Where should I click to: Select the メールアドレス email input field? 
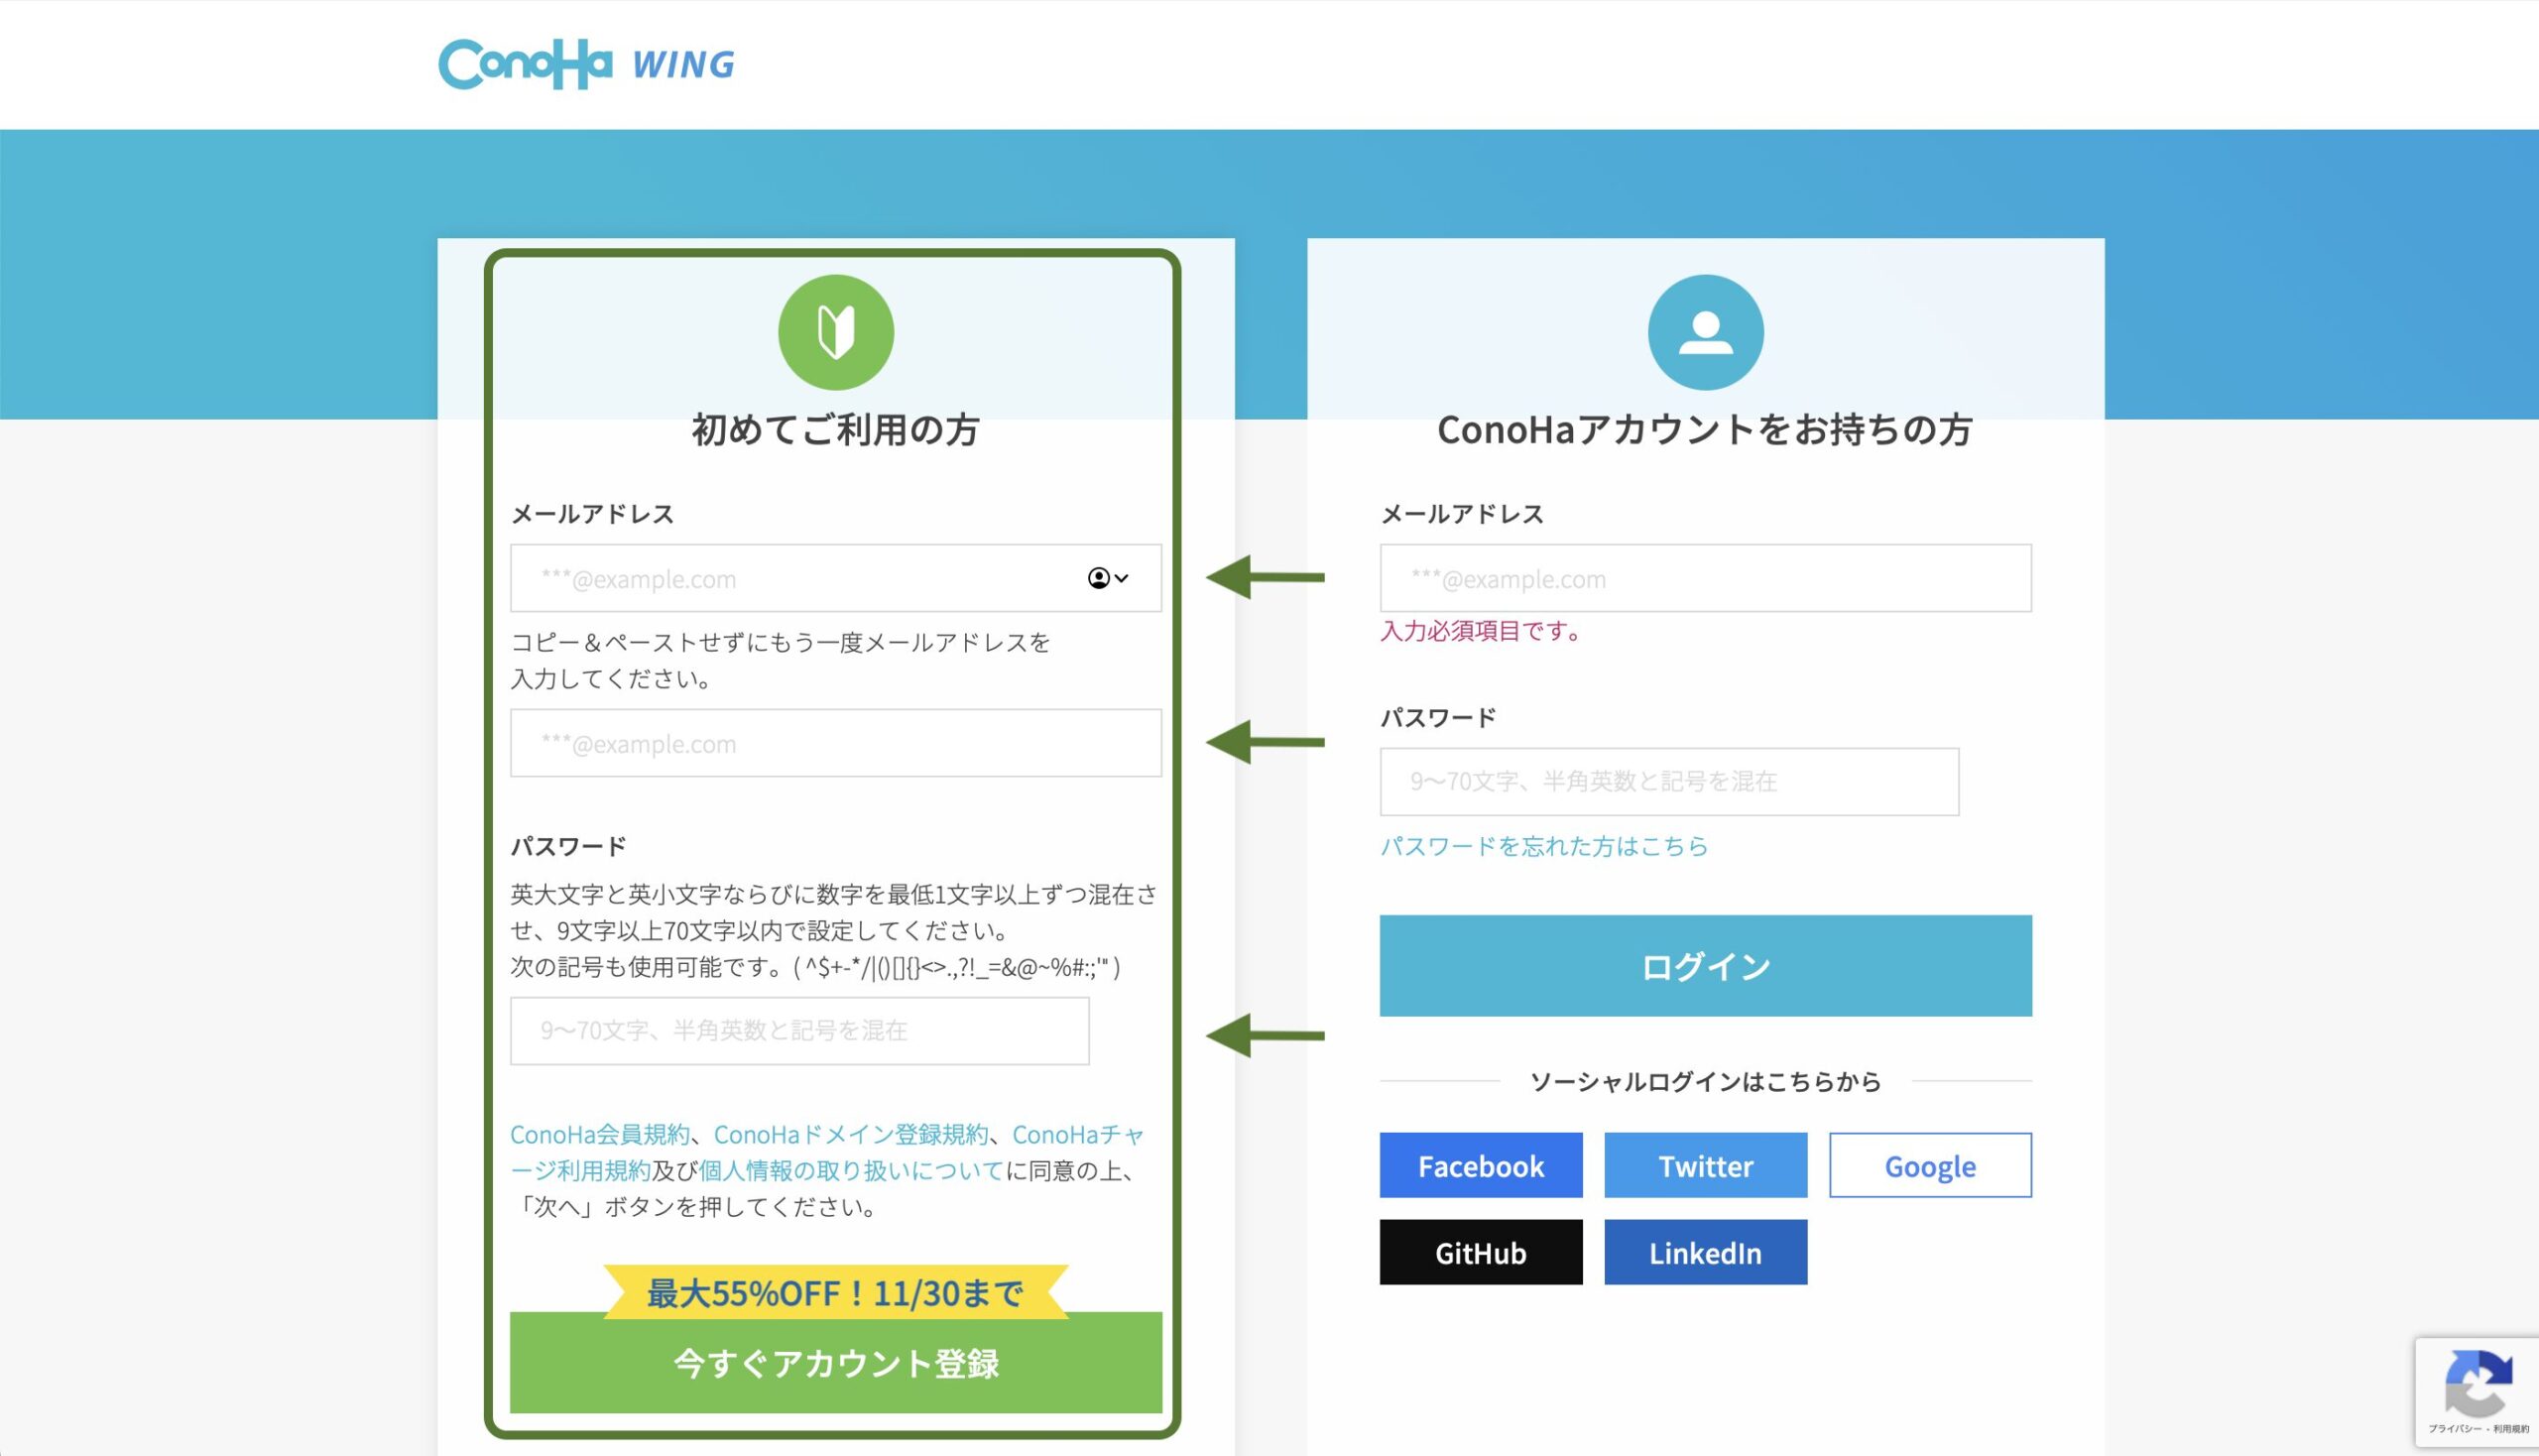835,577
